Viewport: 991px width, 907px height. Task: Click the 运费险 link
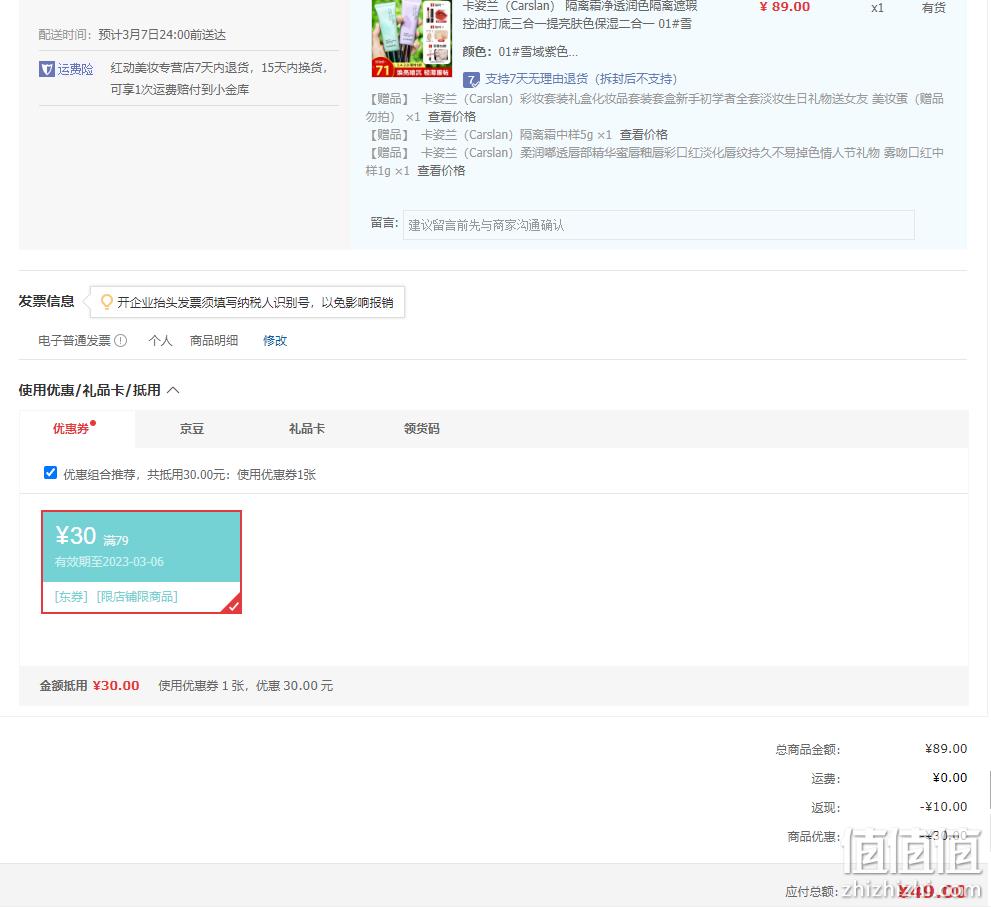tap(75, 69)
